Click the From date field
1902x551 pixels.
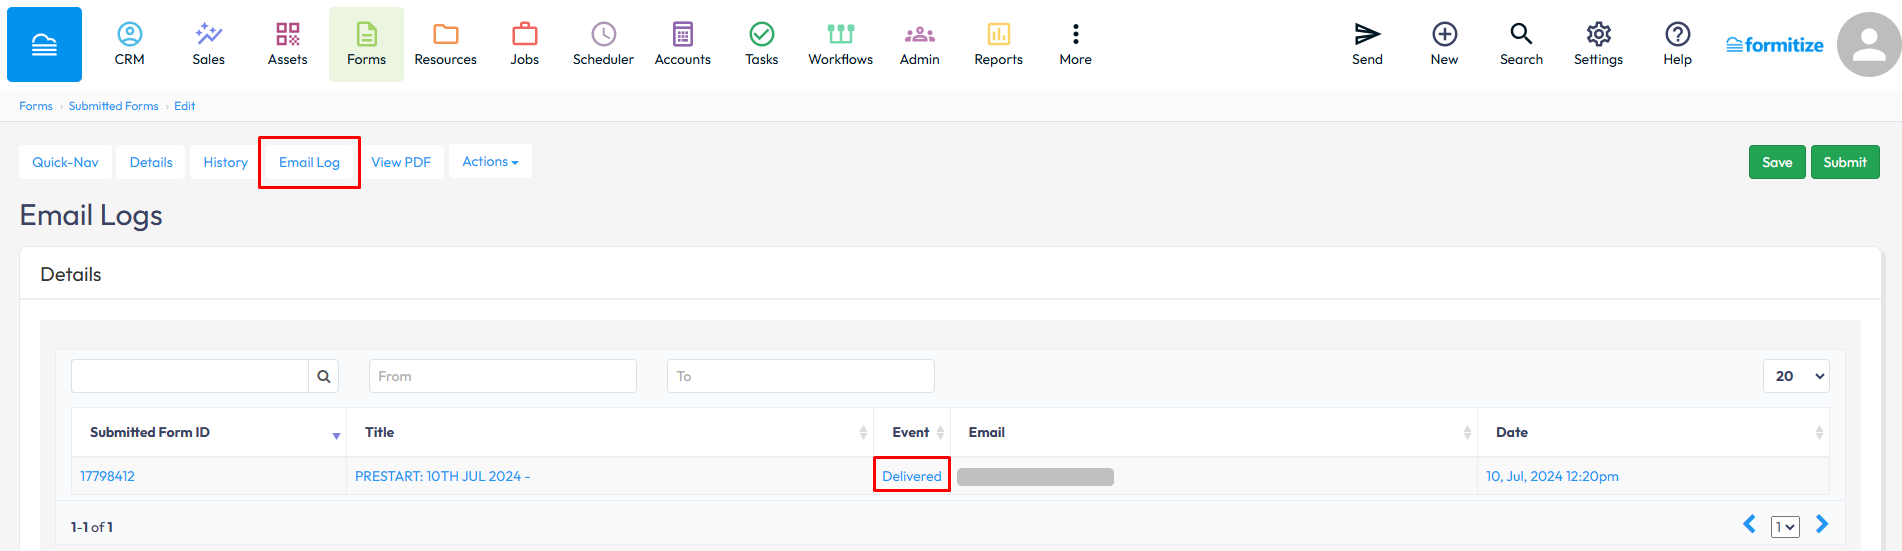pyautogui.click(x=503, y=376)
